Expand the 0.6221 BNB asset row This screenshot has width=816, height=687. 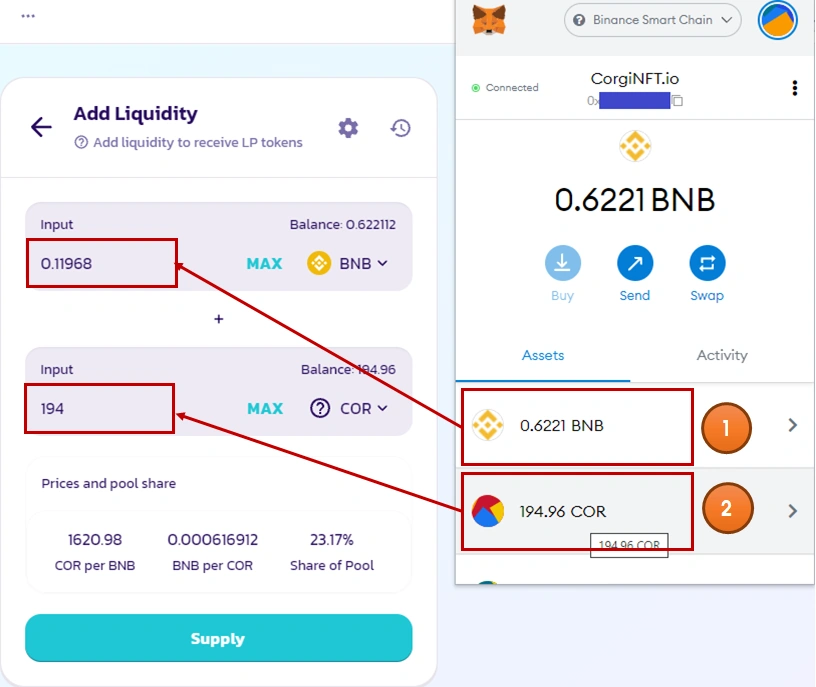[x=792, y=425]
